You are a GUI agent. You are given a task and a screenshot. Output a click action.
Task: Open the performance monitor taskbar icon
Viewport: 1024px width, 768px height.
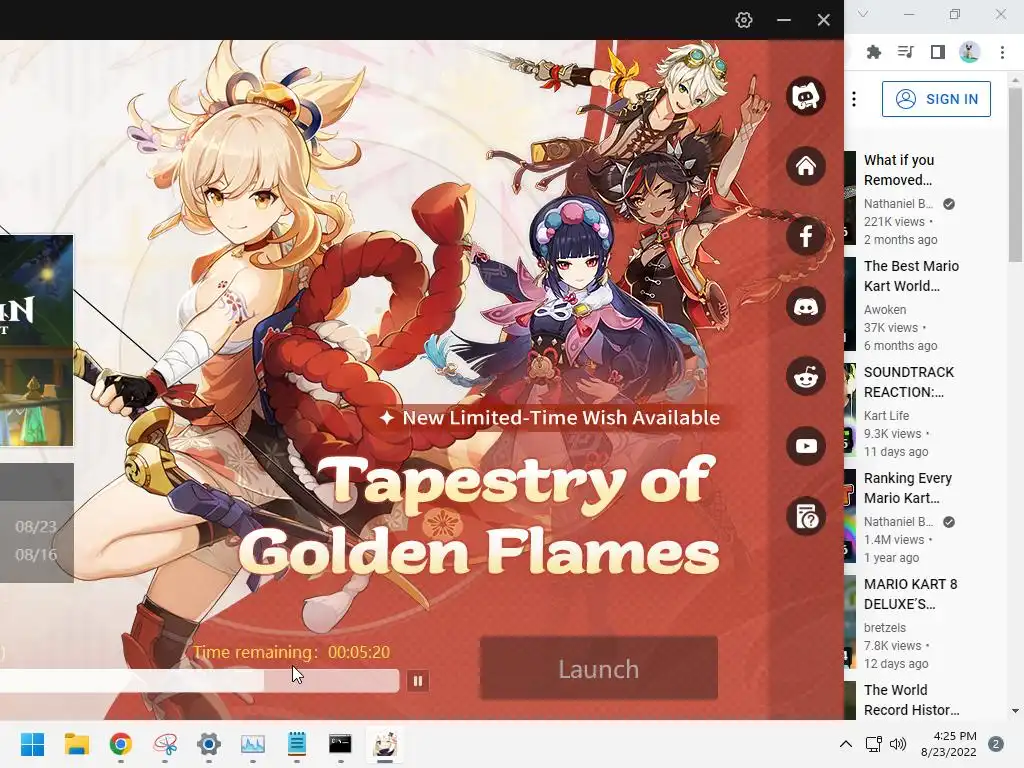coord(253,744)
